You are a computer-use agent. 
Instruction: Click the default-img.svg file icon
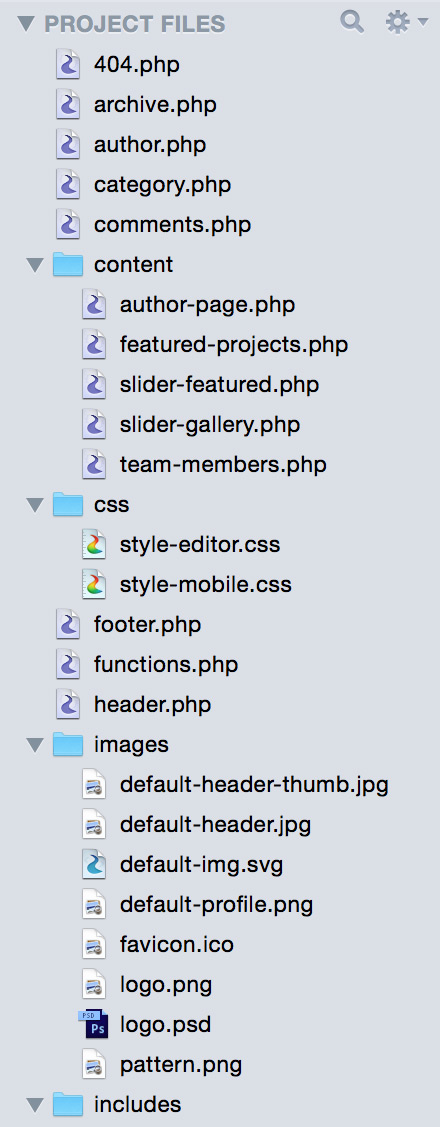point(94,864)
